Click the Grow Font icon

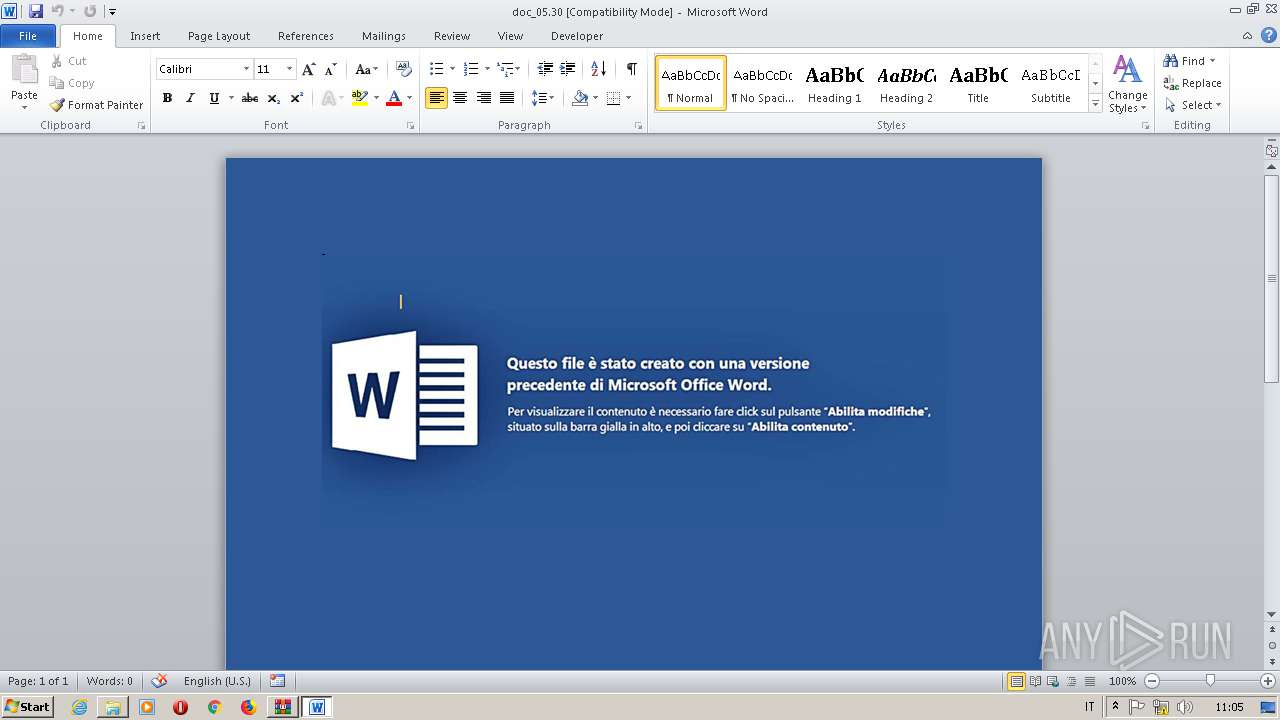click(308, 69)
